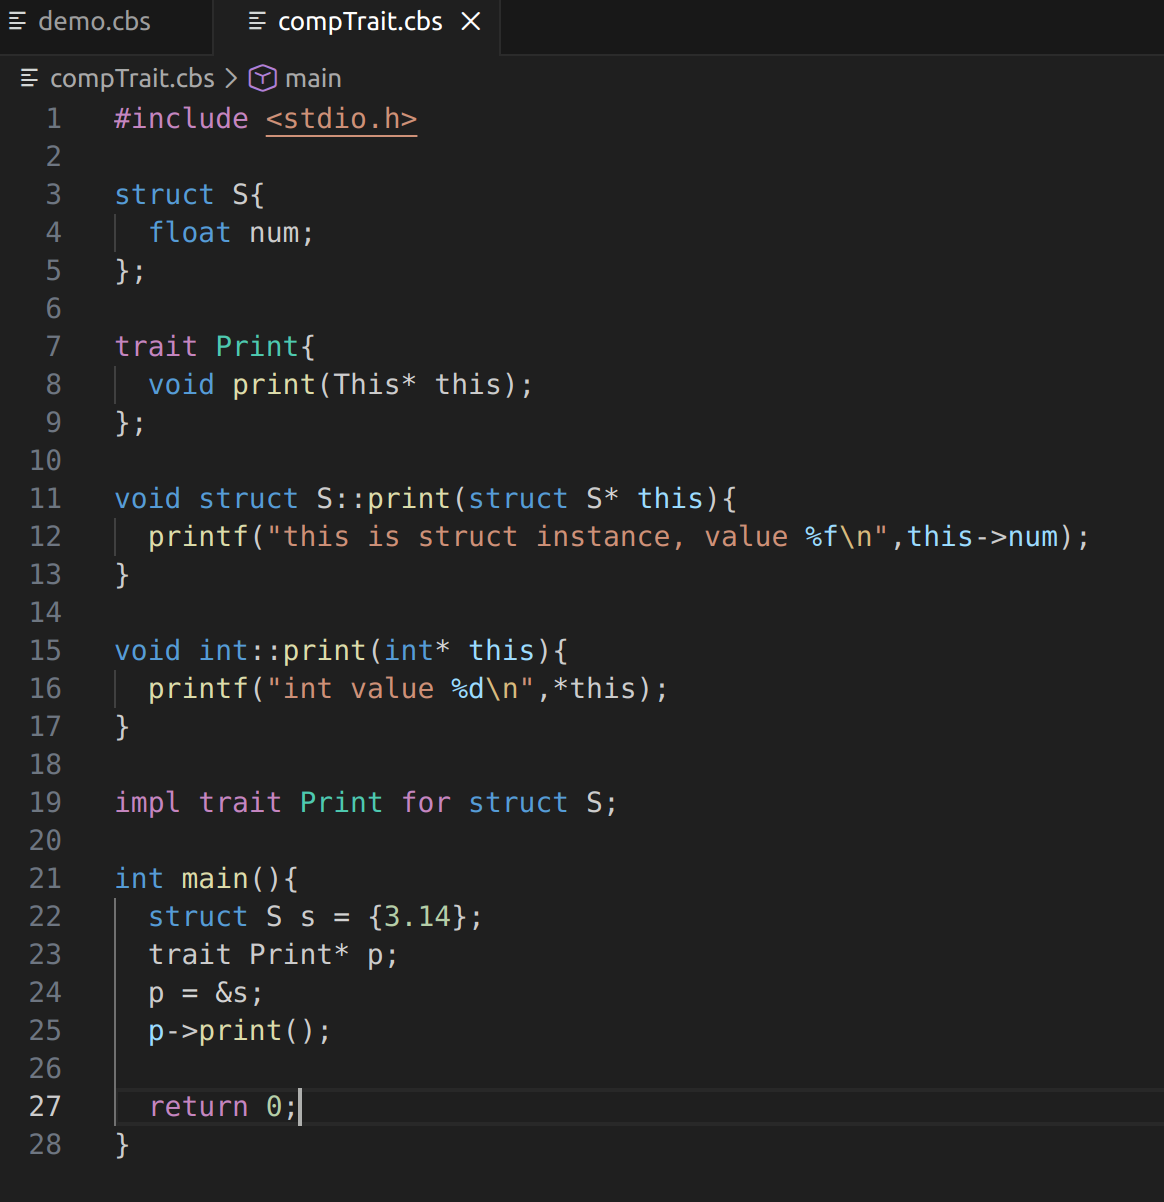Viewport: 1164px width, 1202px height.
Task: Select the compTrait.cbs editor tab
Action: click(359, 22)
